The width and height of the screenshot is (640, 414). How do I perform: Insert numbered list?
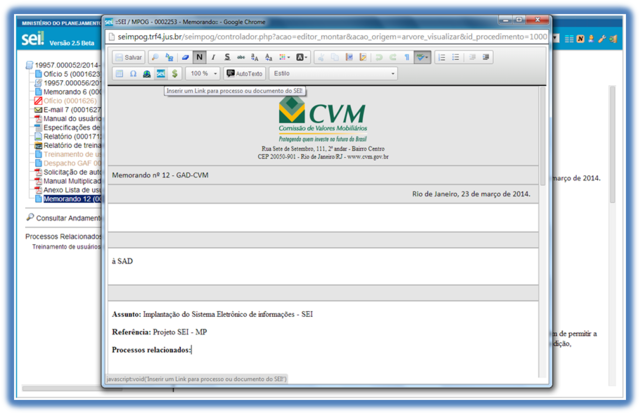point(441,58)
